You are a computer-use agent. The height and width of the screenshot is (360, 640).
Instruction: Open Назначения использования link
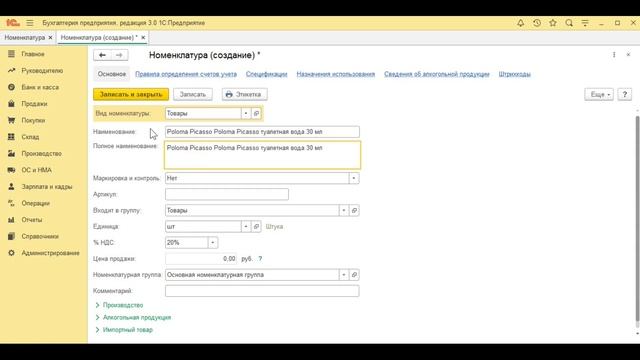[336, 74]
